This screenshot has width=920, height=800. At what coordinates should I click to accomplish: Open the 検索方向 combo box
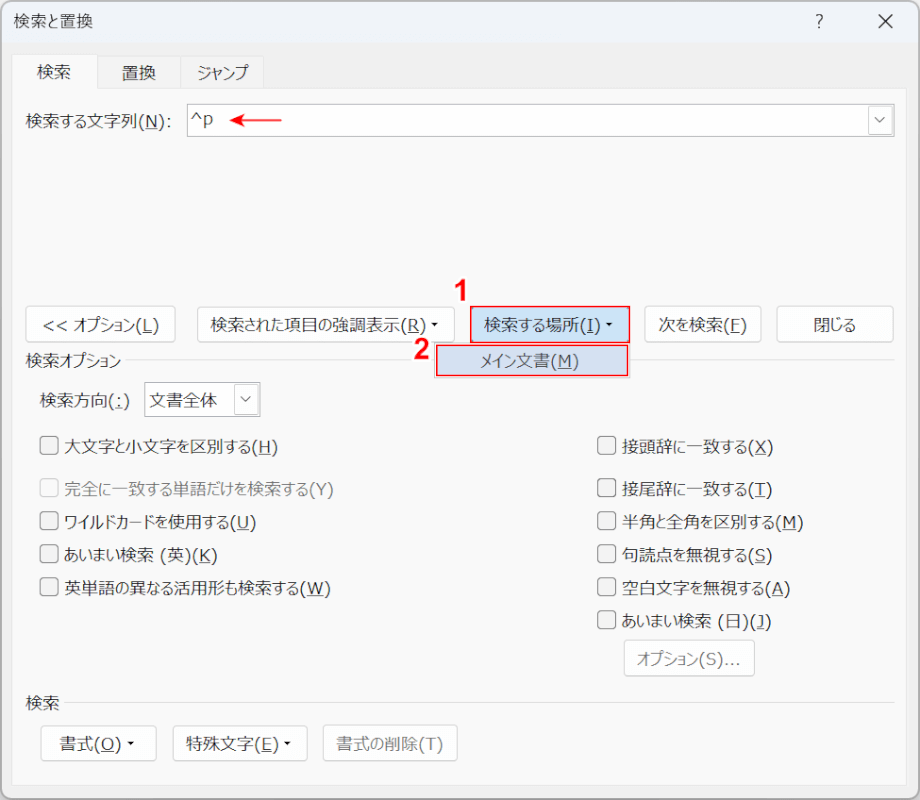coord(203,400)
